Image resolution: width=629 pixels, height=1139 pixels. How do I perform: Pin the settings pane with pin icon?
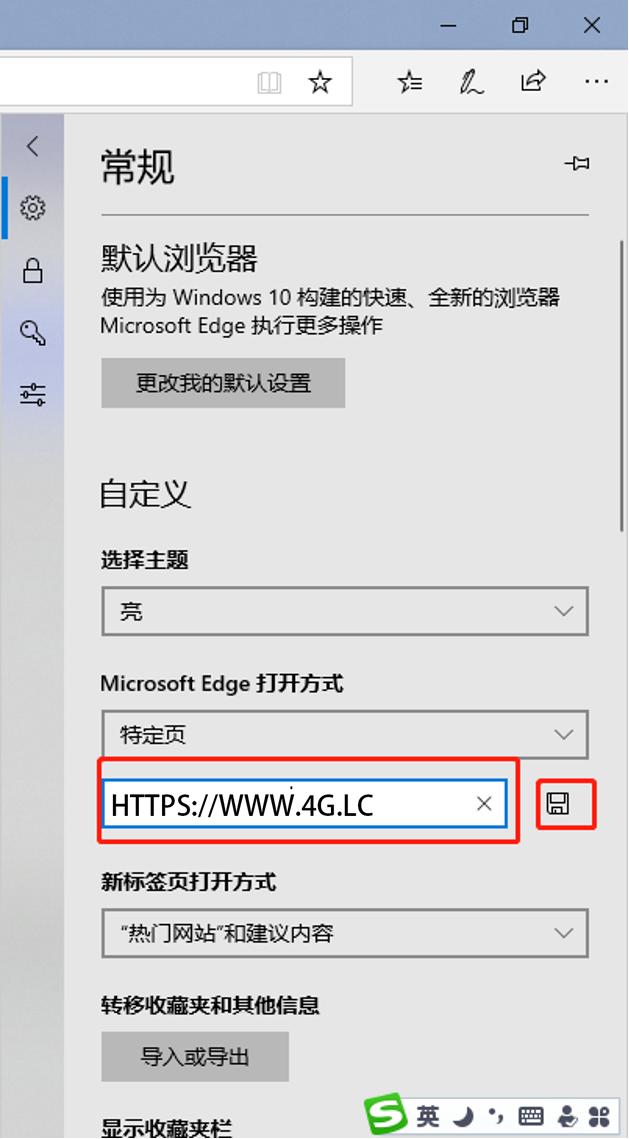click(x=577, y=164)
